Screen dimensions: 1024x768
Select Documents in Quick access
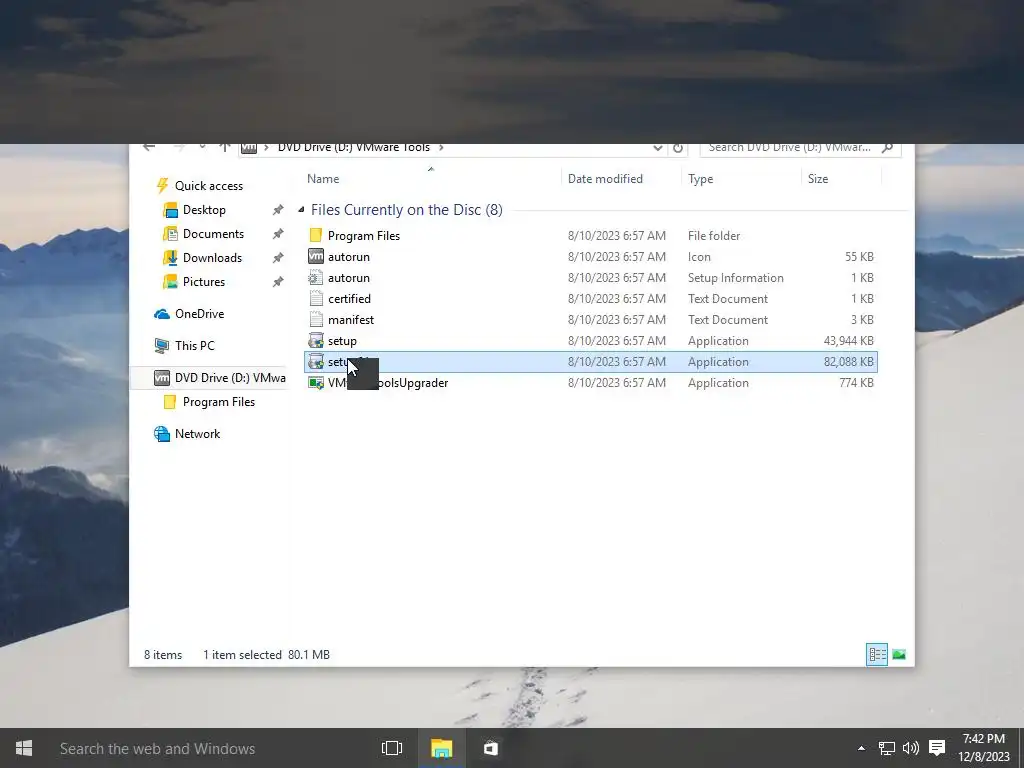213,234
